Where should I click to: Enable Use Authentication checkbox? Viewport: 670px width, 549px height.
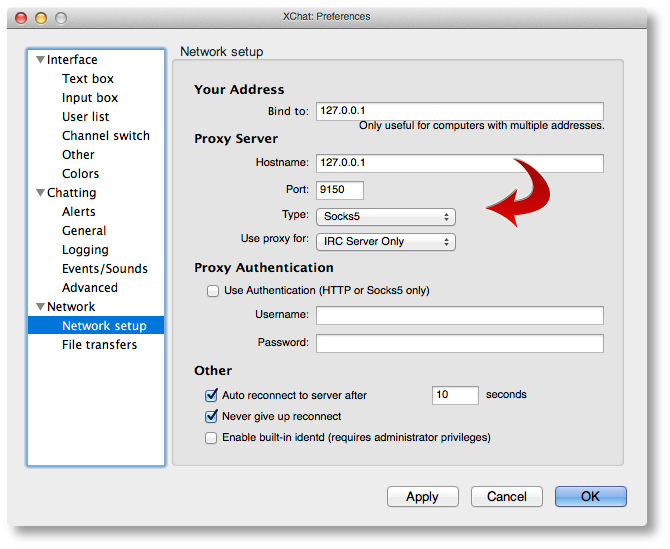point(213,291)
